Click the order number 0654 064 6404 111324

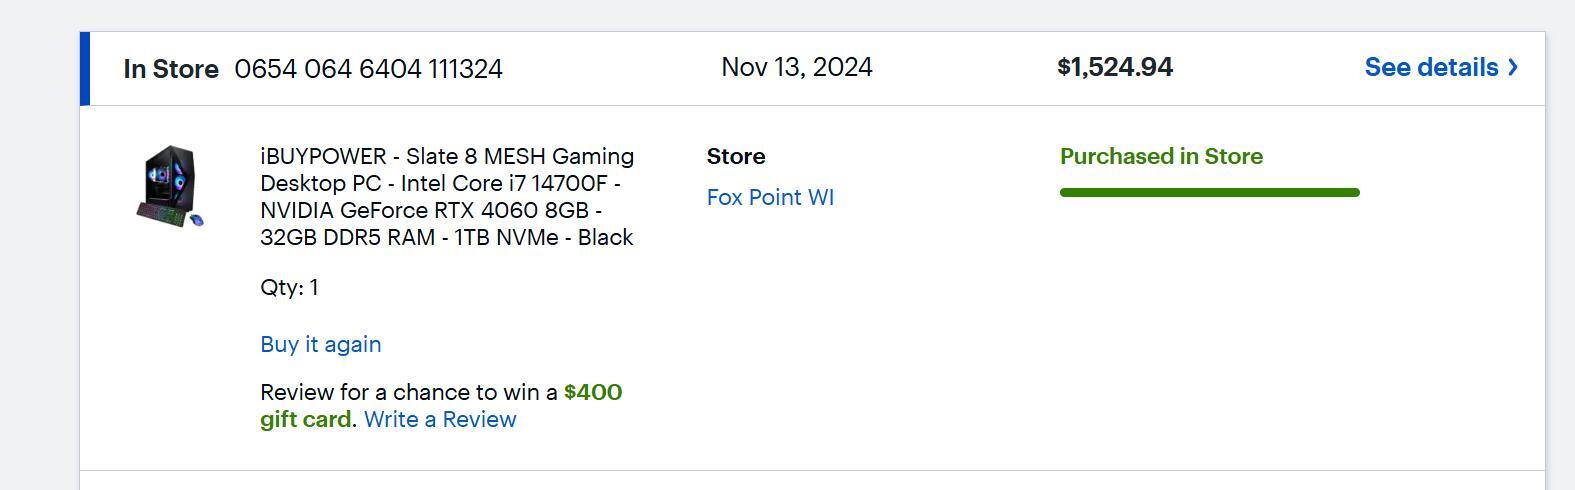pos(368,69)
